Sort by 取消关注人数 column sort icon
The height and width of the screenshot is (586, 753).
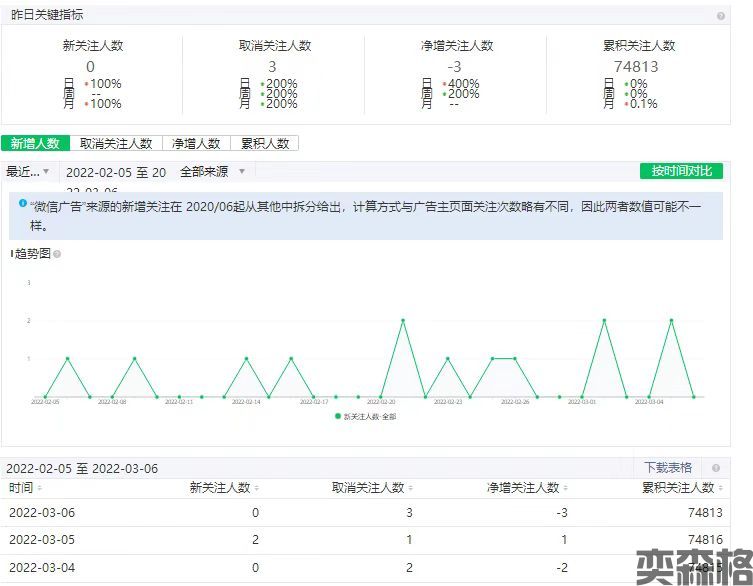tap(411, 488)
